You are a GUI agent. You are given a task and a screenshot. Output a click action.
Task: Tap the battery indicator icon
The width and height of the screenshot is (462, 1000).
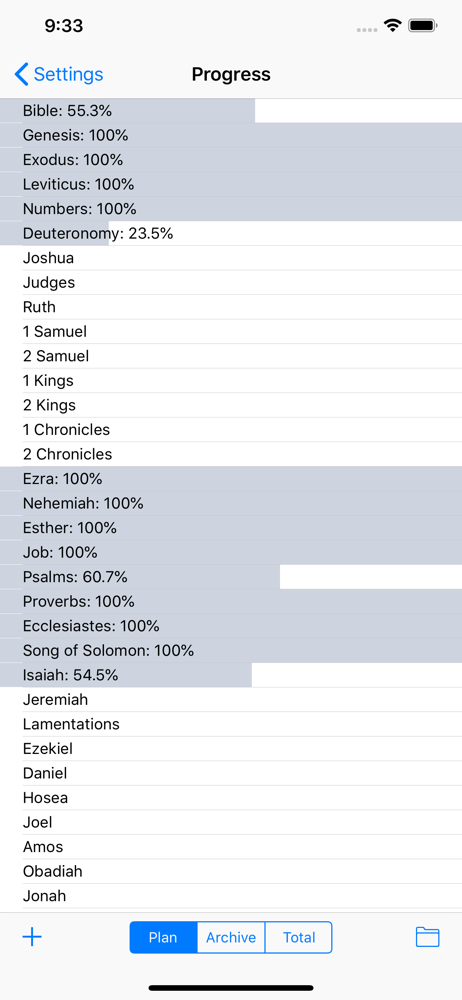[422, 26]
